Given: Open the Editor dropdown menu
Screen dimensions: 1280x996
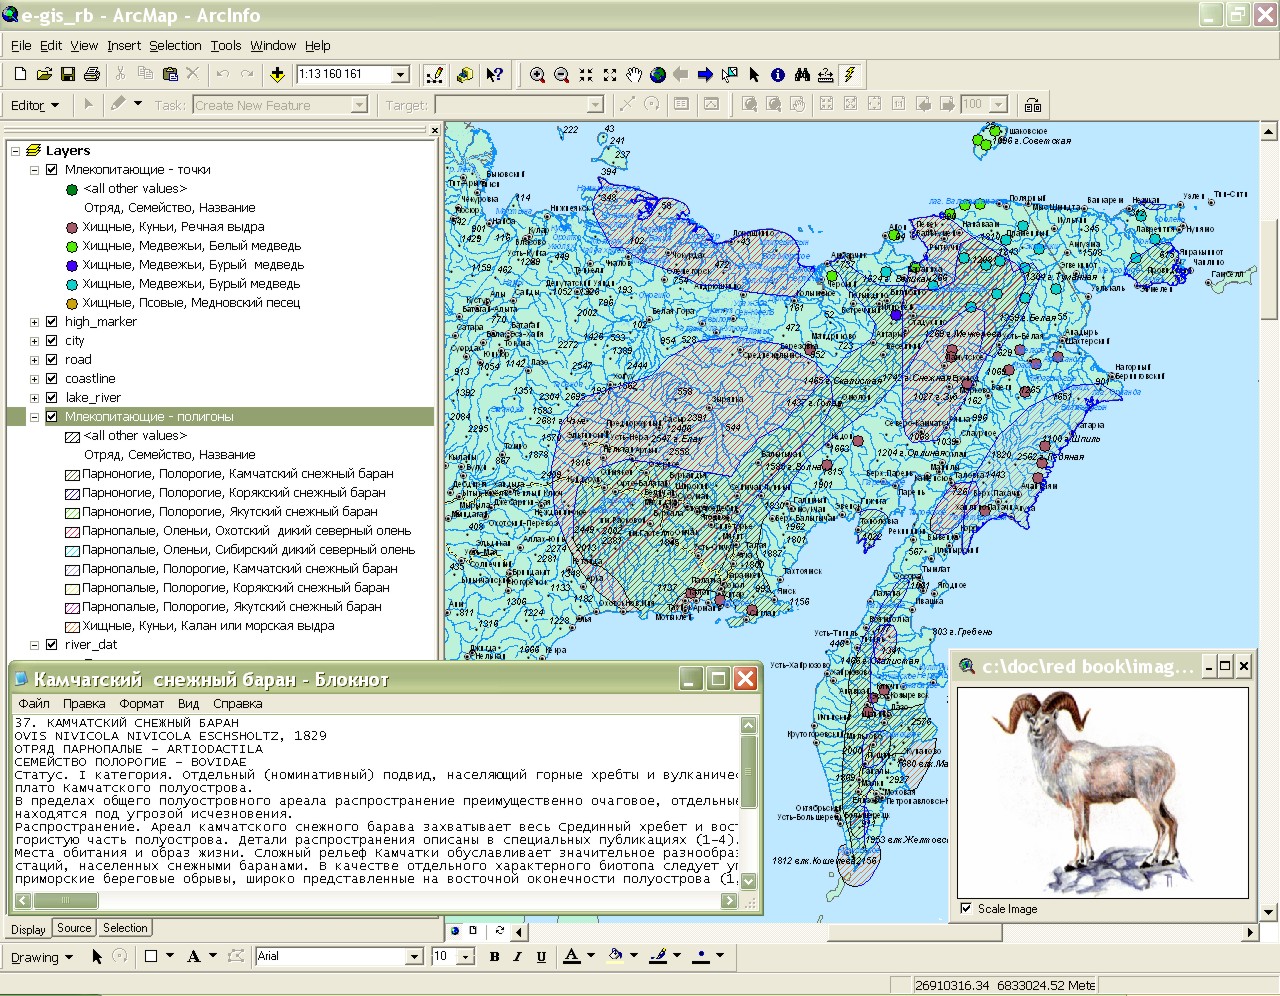Looking at the screenshot, I should [x=35, y=105].
